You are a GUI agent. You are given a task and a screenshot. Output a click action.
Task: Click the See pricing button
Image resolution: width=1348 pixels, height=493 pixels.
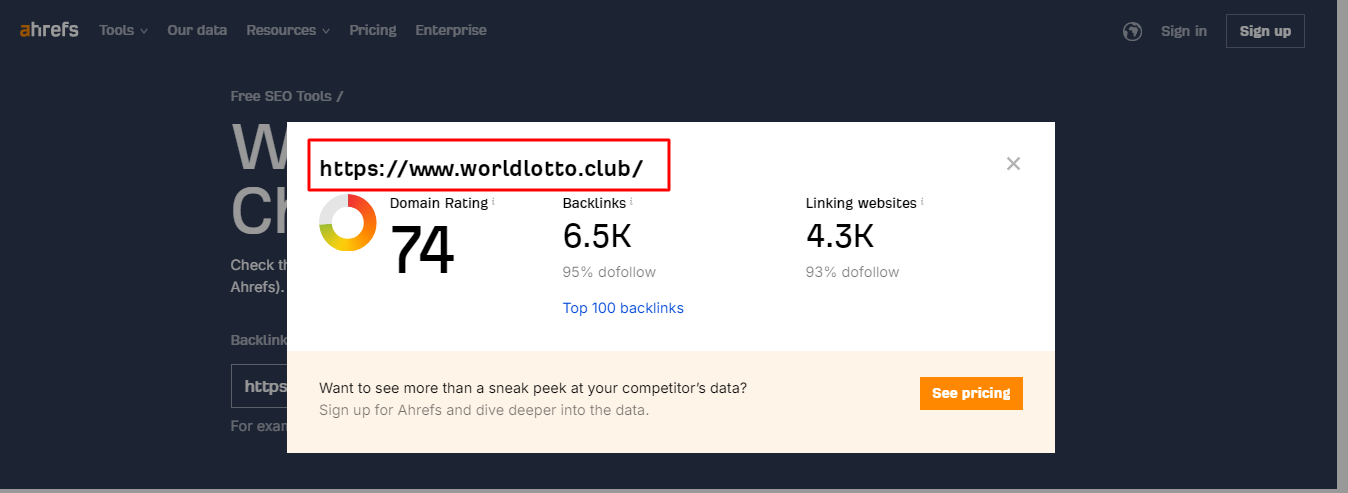pyautogui.click(x=971, y=393)
